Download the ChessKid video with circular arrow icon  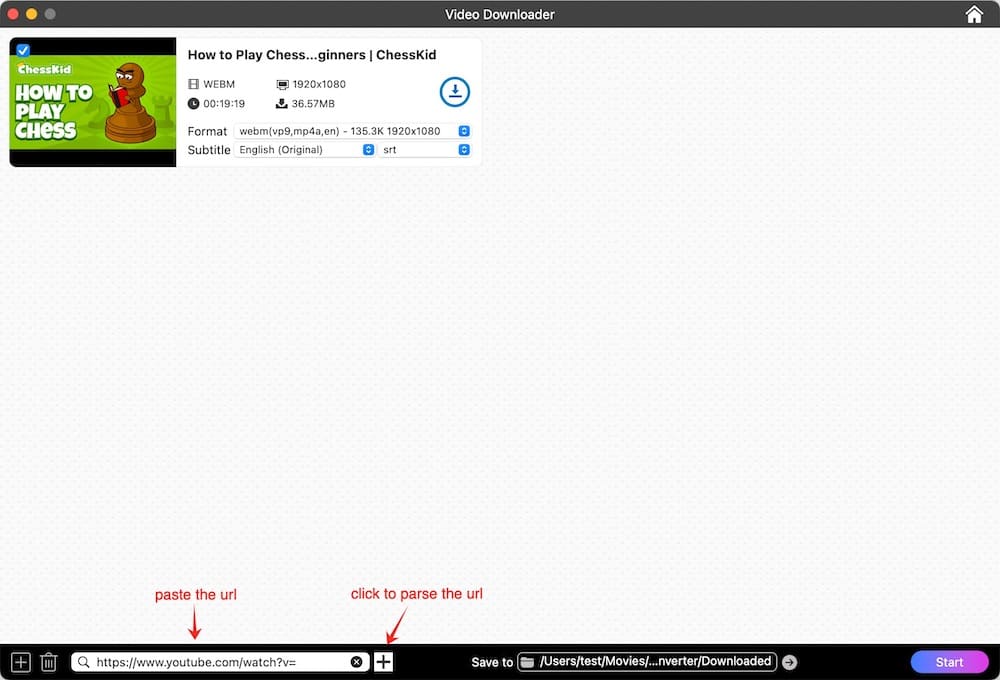455,92
